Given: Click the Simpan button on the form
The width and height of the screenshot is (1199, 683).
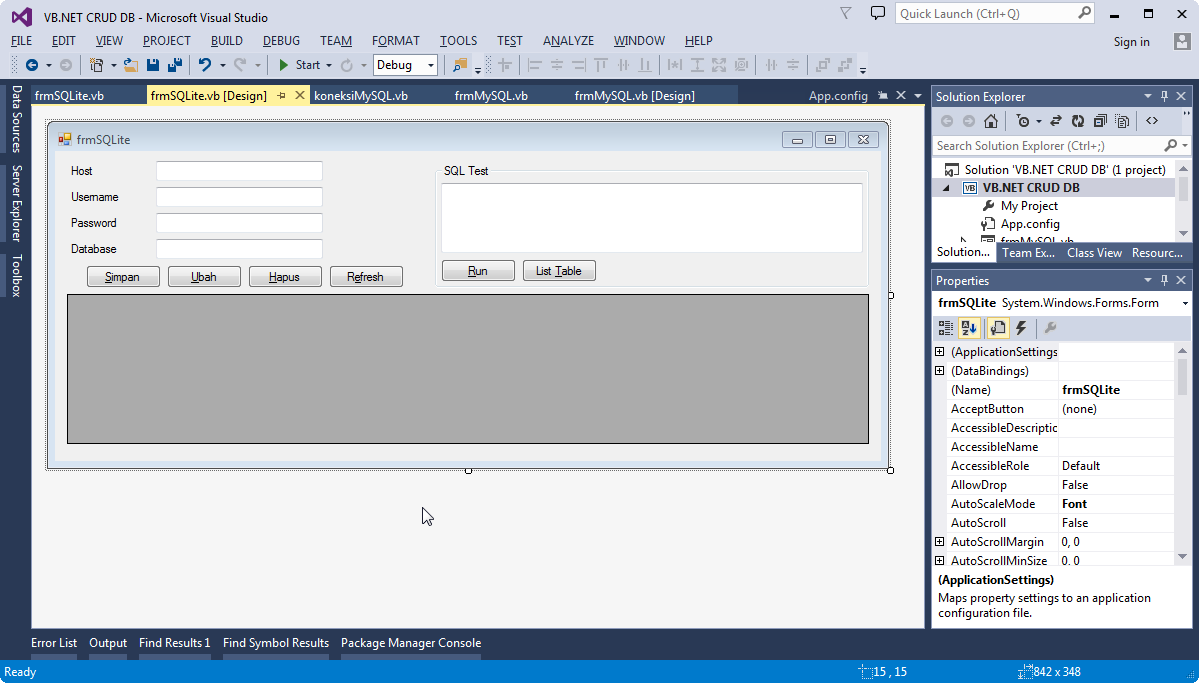Looking at the screenshot, I should (x=122, y=277).
